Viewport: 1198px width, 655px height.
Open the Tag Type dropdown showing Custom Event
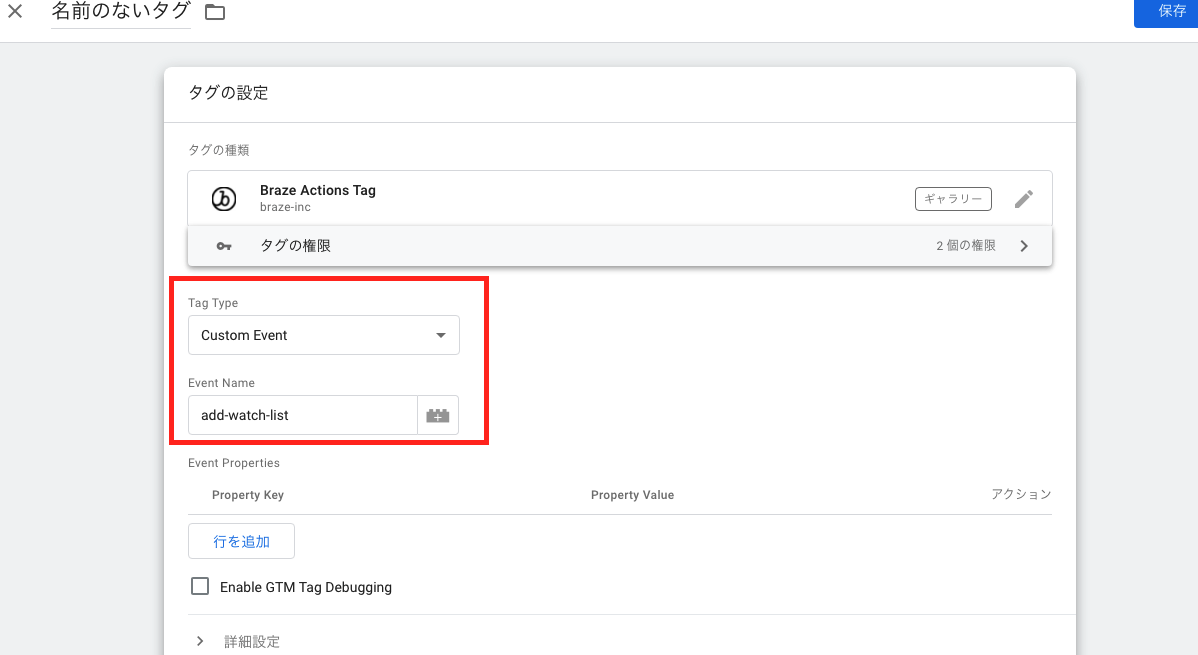tap(323, 334)
